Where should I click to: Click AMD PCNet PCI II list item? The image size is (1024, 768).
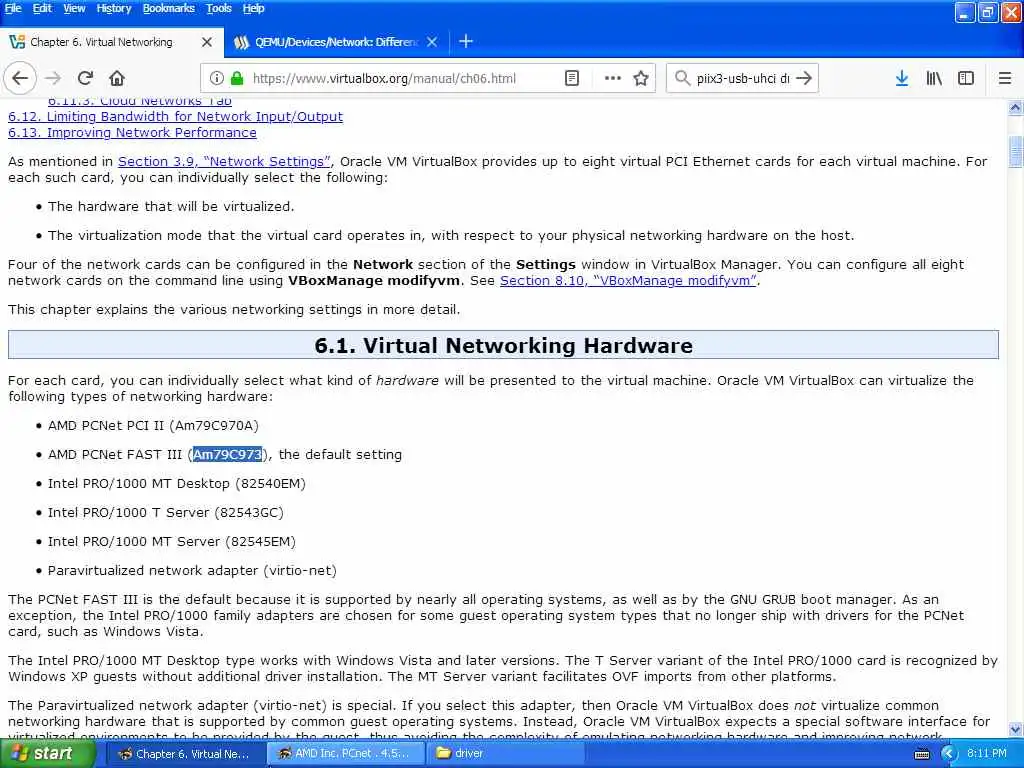point(153,426)
